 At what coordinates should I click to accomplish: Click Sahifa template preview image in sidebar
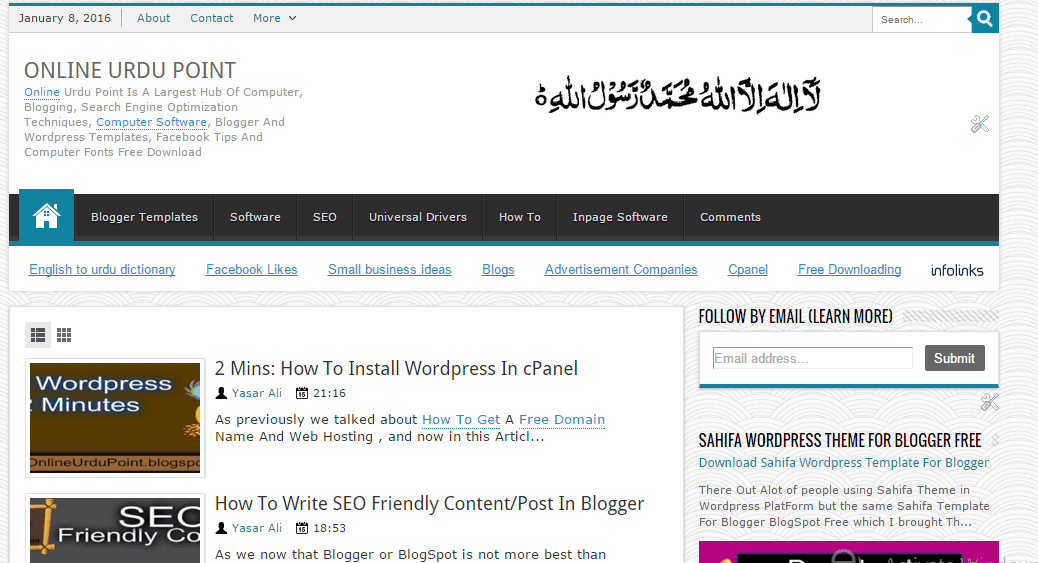point(849,552)
